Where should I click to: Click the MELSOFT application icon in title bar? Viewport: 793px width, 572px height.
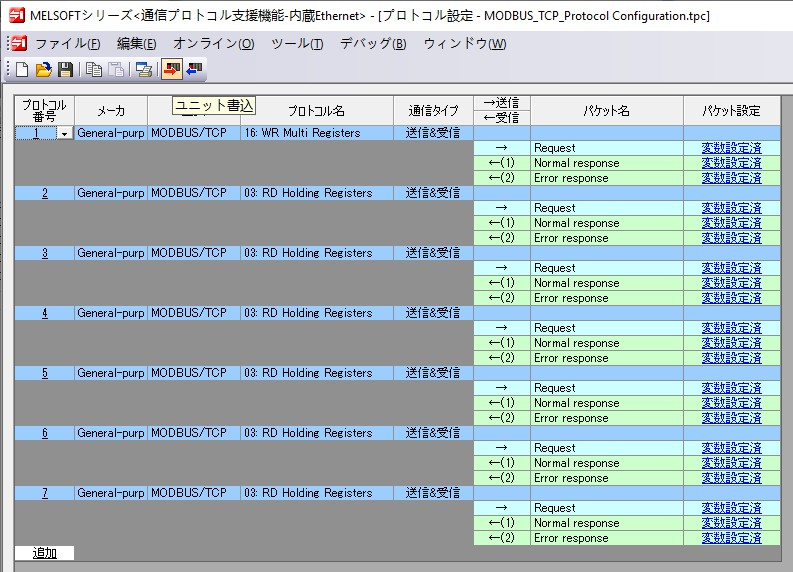(x=17, y=15)
